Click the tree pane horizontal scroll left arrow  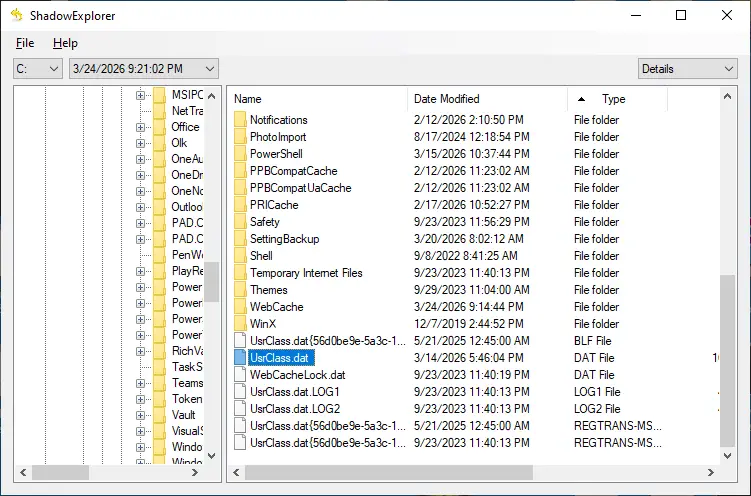coord(23,473)
